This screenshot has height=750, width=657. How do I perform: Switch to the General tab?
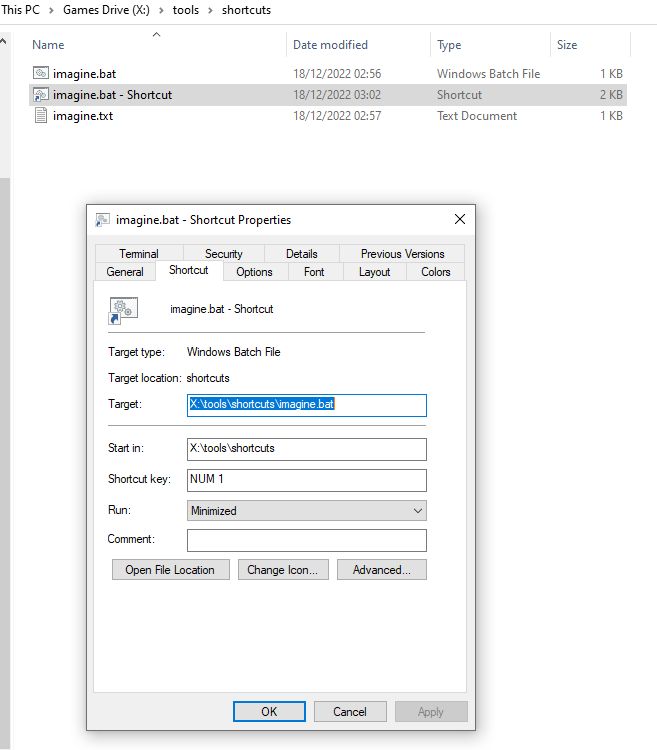[125, 272]
